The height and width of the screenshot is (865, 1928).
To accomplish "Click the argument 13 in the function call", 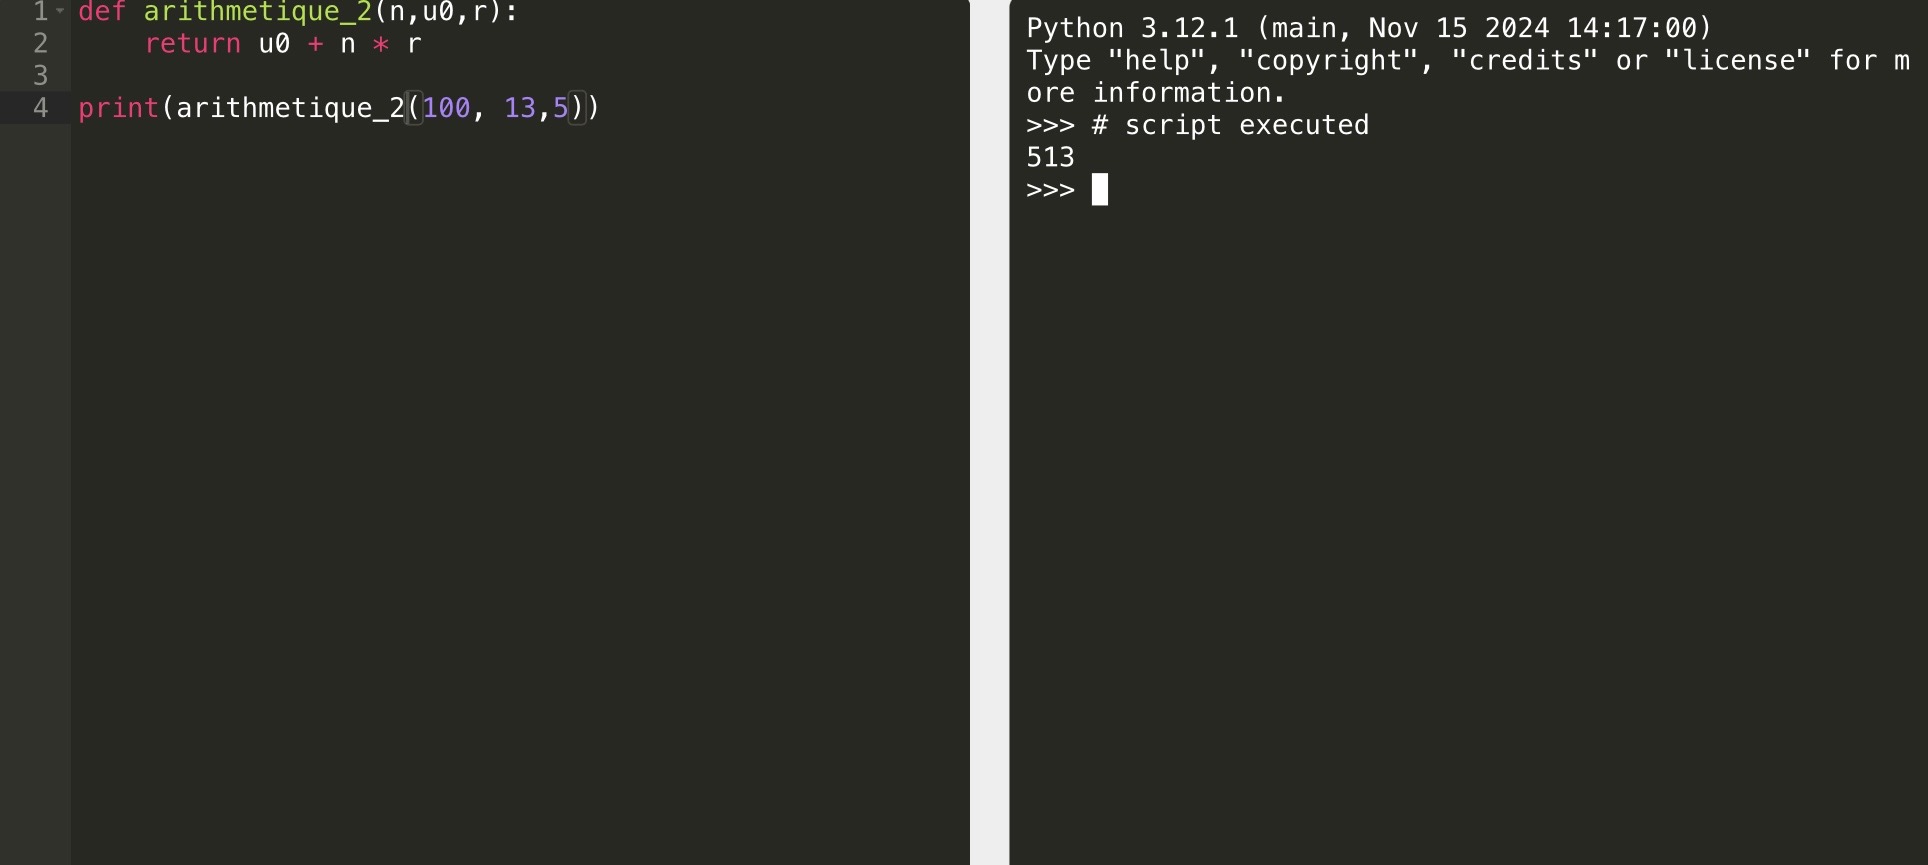I will 520,108.
